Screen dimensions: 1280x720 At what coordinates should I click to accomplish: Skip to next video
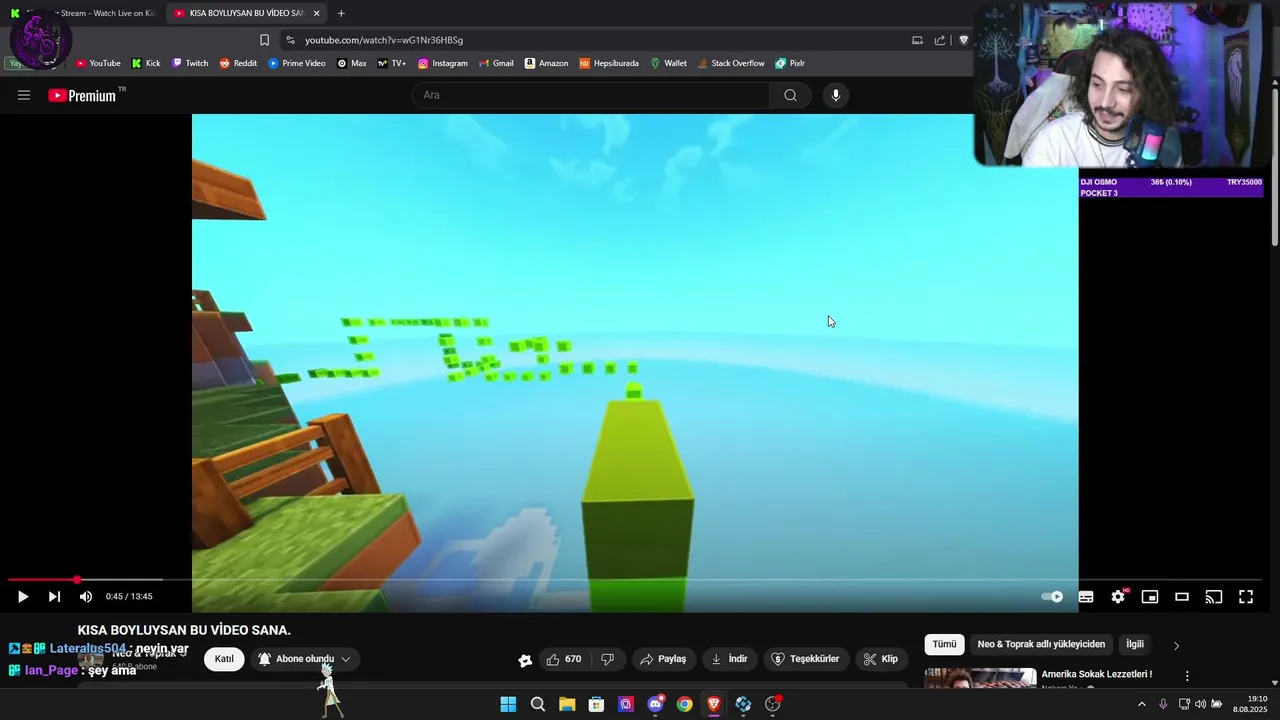point(54,597)
